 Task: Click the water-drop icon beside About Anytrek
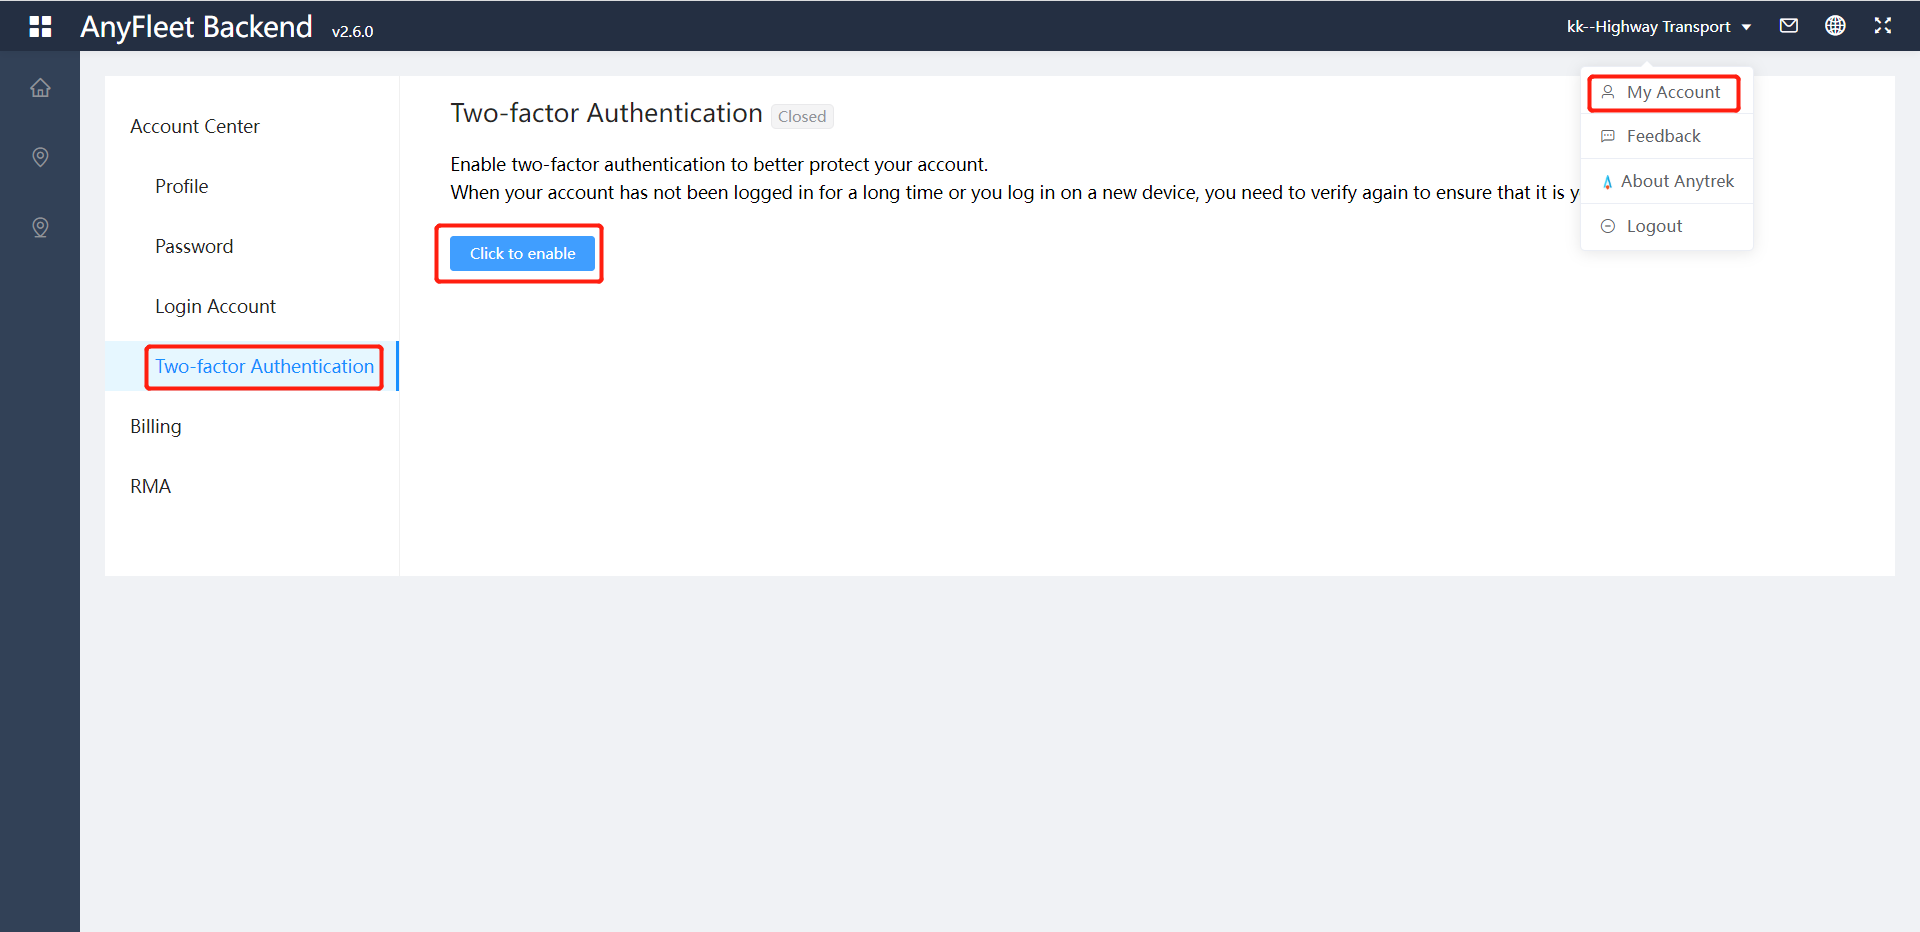pos(1608,181)
